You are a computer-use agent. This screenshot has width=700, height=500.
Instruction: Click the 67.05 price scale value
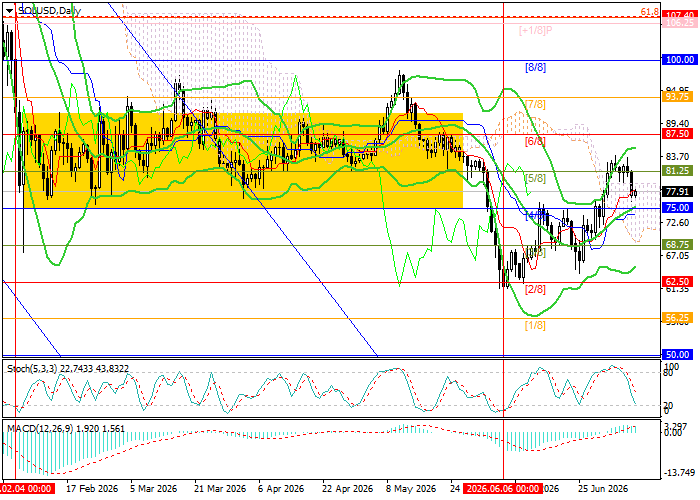(x=677, y=255)
